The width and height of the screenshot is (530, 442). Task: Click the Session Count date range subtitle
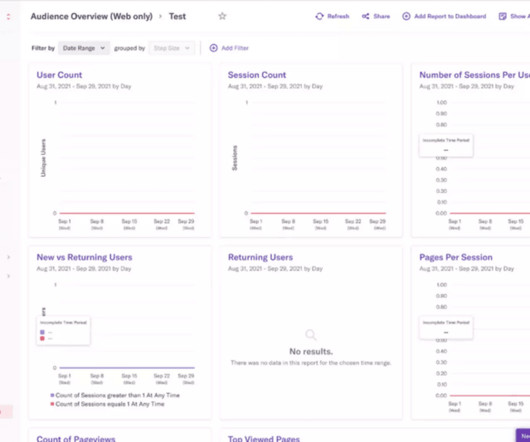275,86
